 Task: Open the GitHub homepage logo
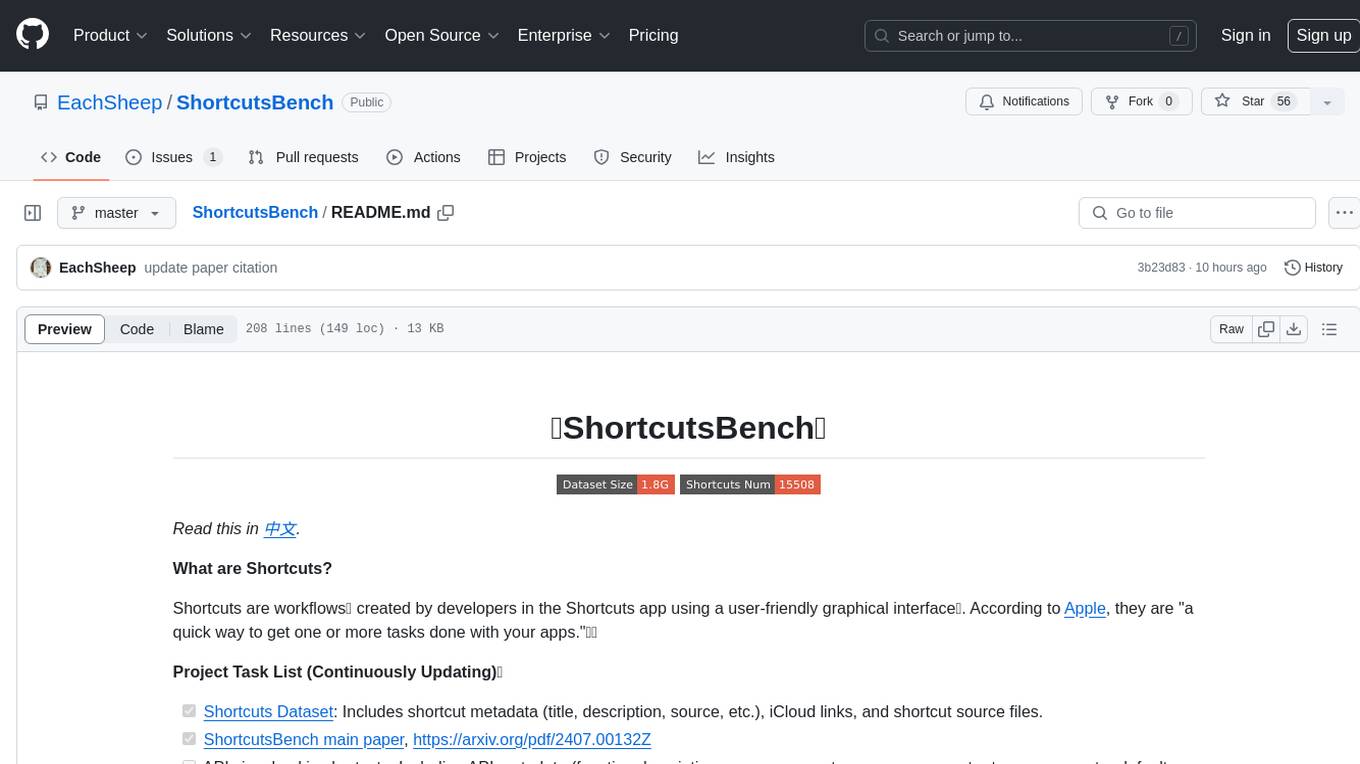coord(32,35)
